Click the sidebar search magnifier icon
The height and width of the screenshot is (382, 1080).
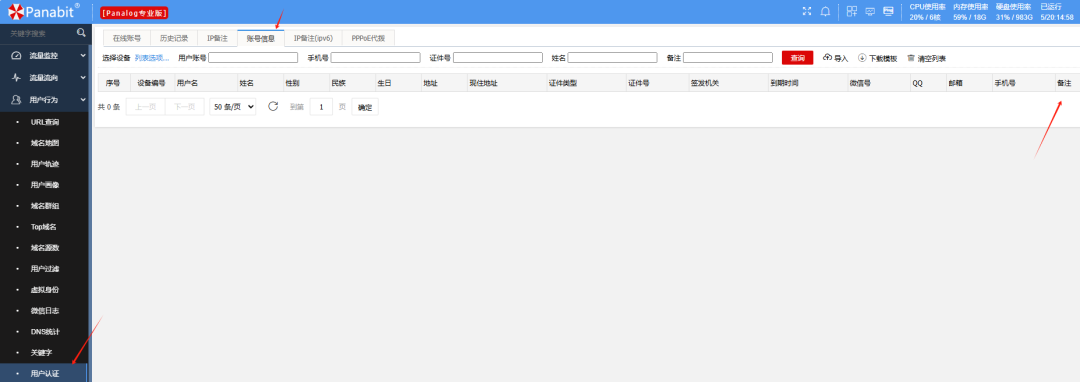coord(81,32)
